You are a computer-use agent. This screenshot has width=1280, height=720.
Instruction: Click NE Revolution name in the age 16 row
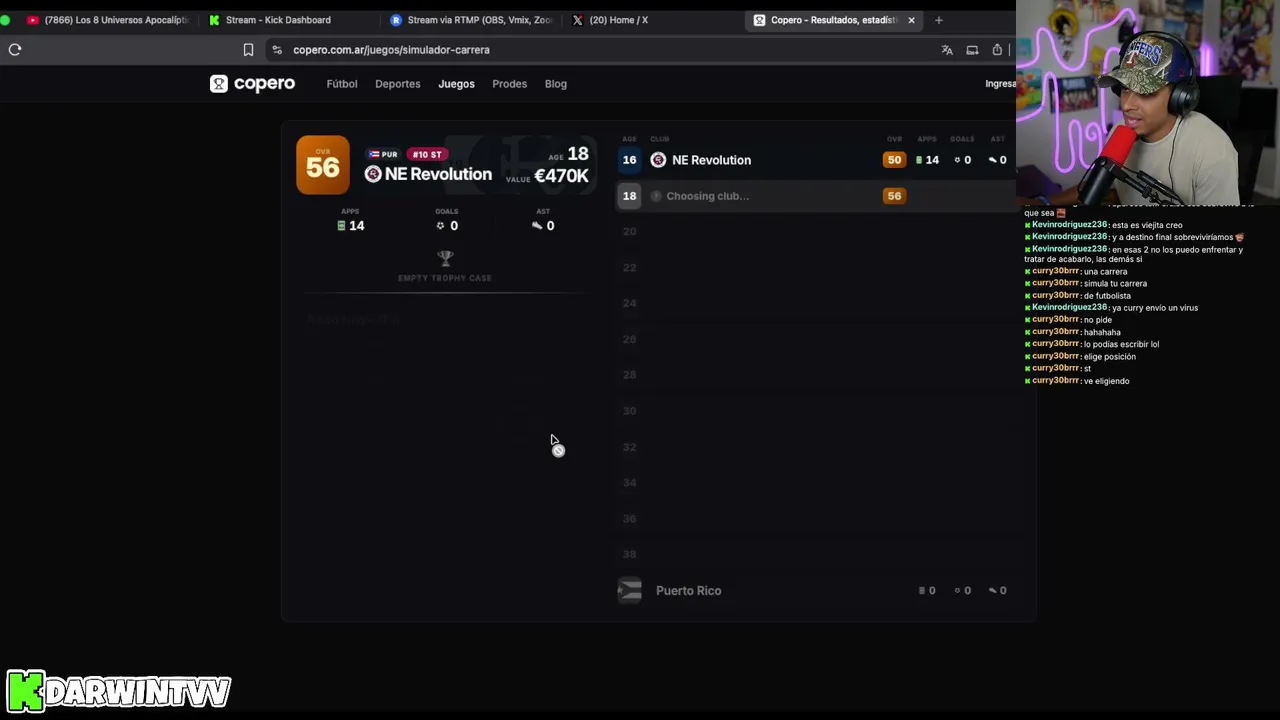pyautogui.click(x=712, y=160)
